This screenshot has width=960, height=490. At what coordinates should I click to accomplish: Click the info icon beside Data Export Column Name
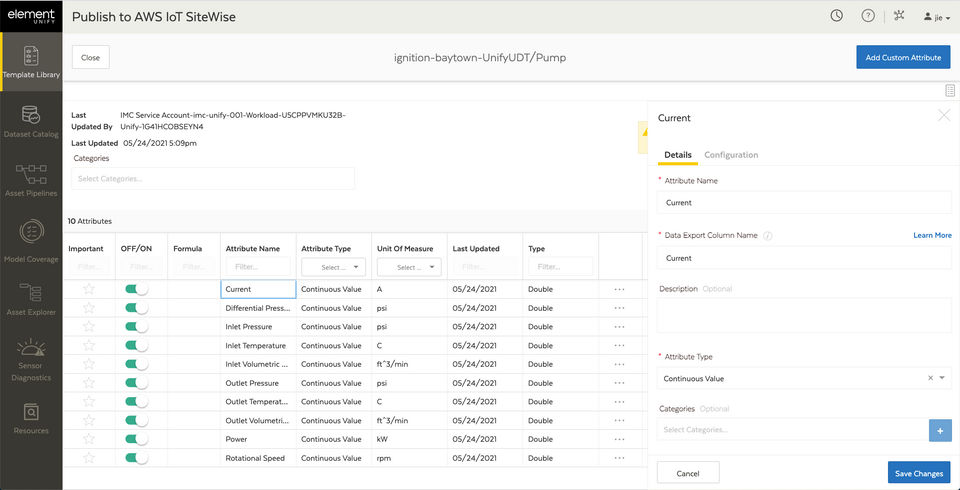coord(767,236)
